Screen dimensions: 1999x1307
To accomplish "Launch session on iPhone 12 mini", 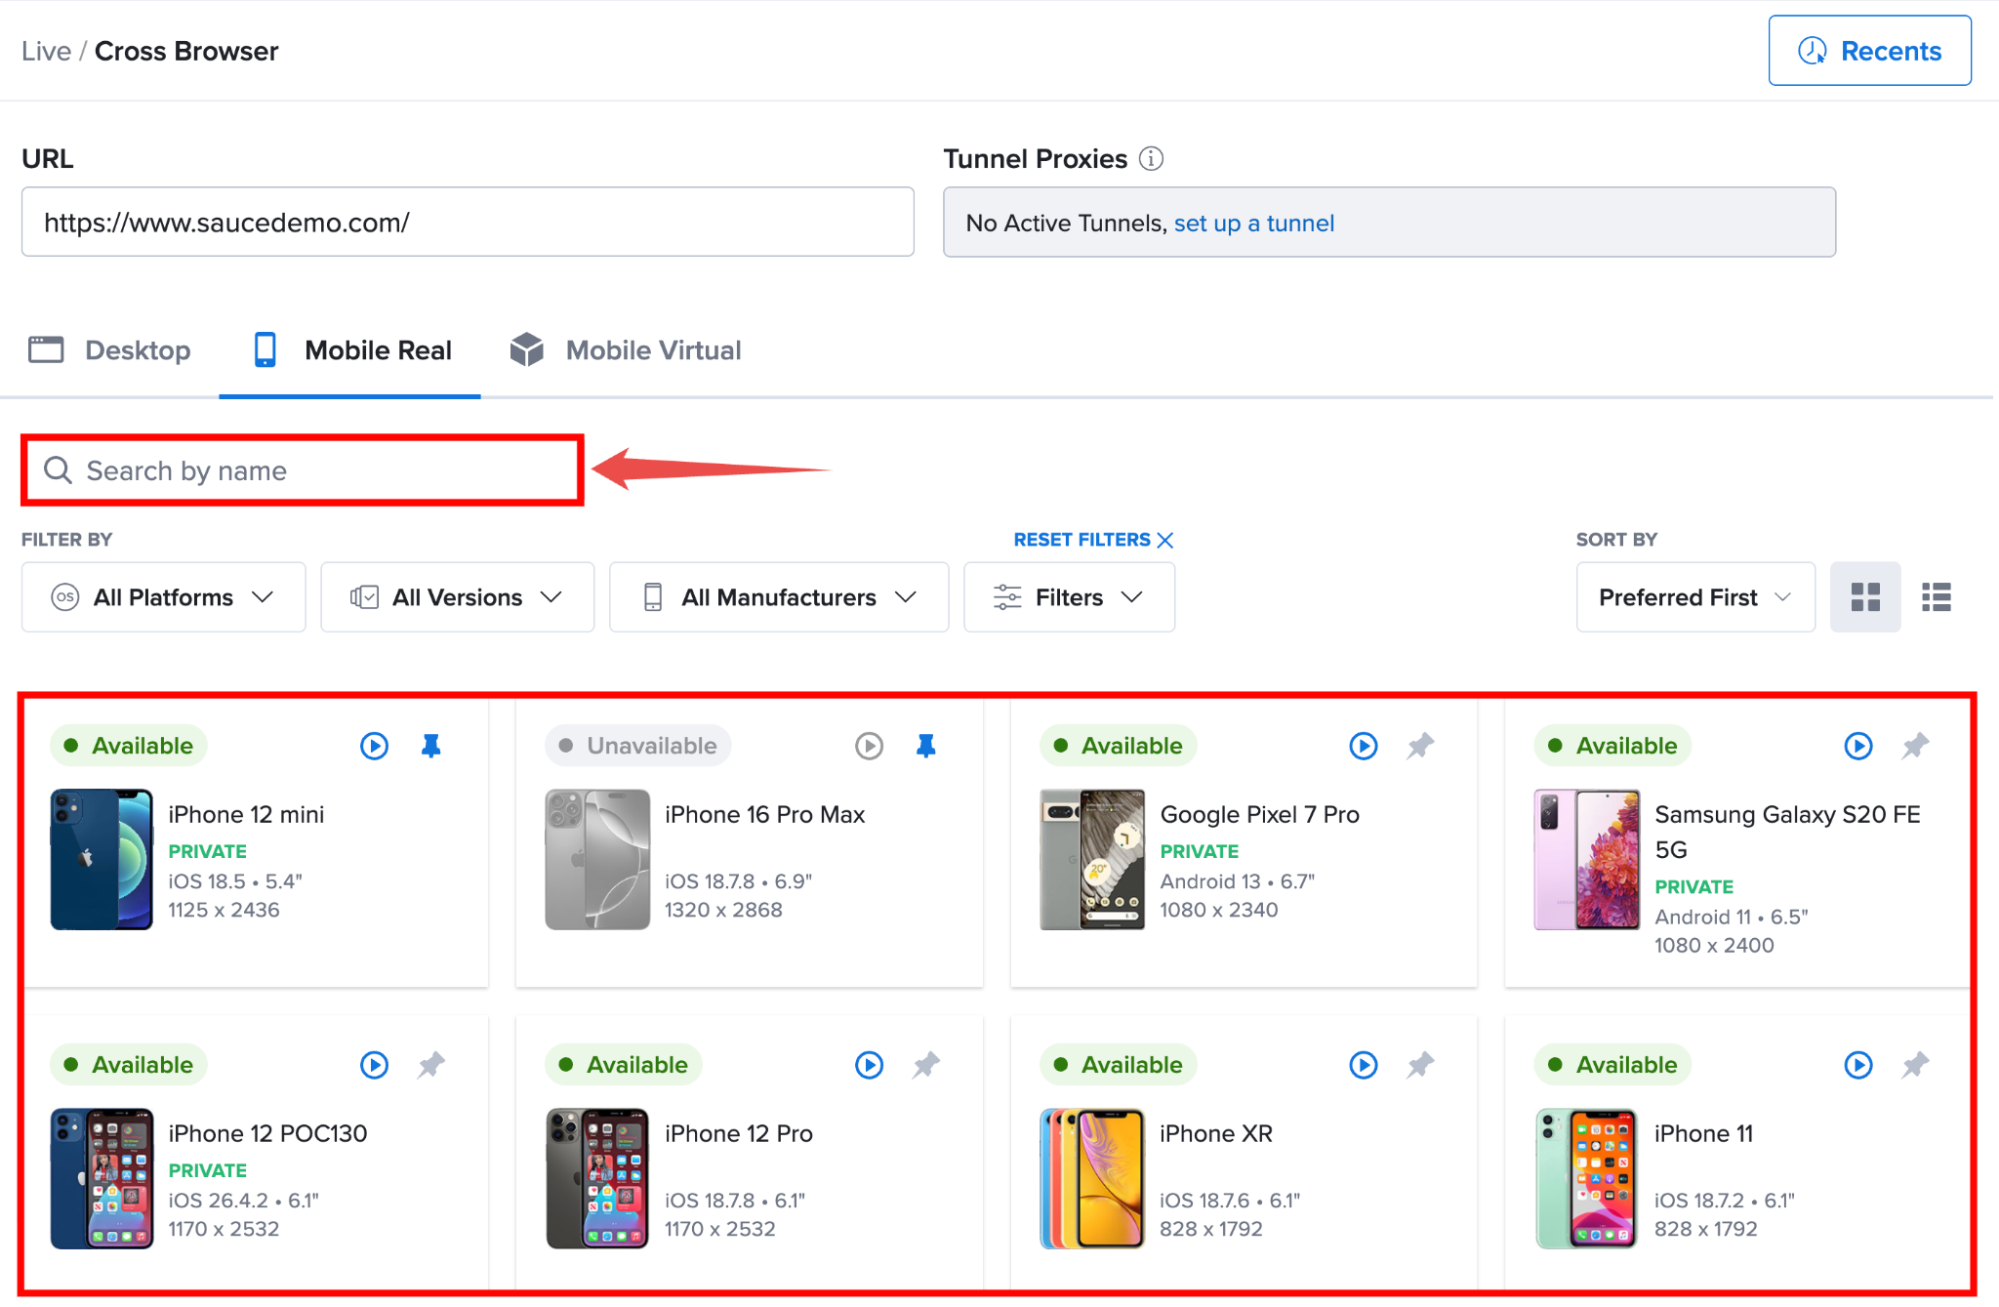I will [374, 746].
